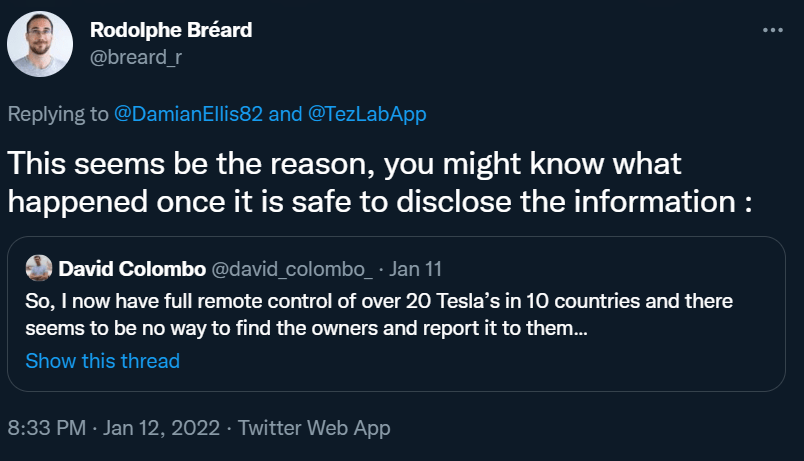Click the @david_colombo_ handle

pyautogui.click(x=289, y=269)
